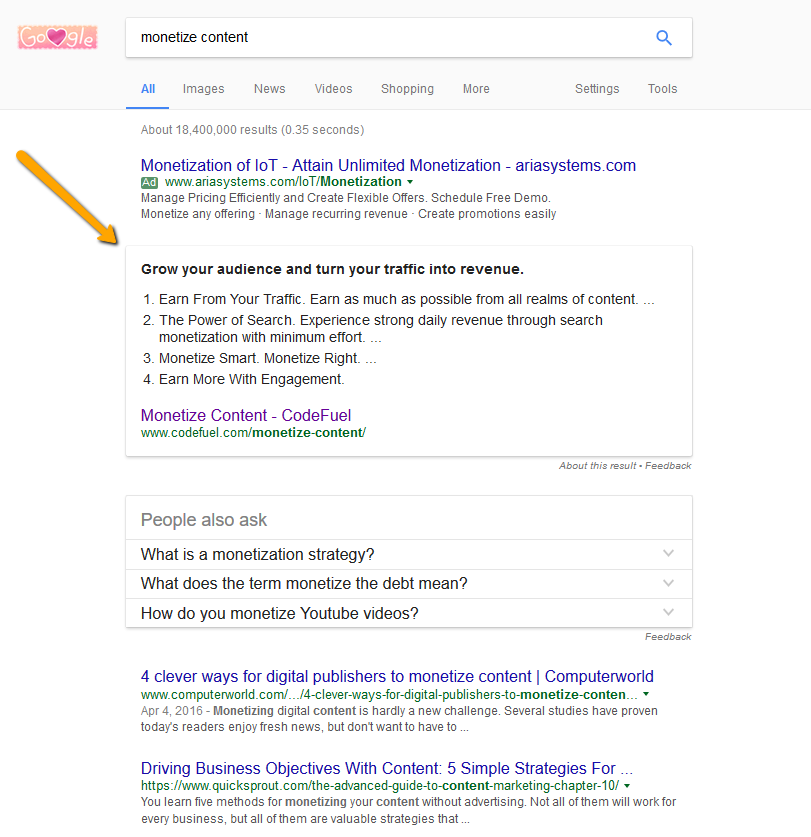Open the ariasystems ad URL dropdown arrow

click(410, 182)
